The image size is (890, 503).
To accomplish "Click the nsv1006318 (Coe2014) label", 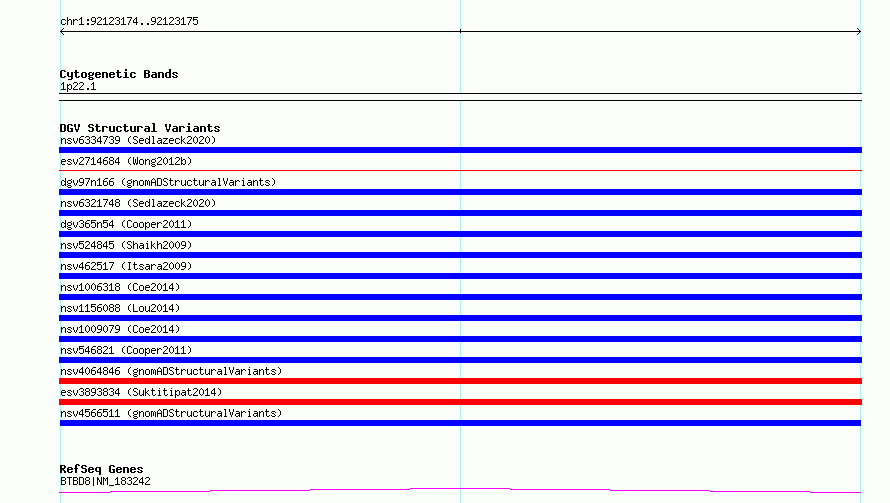I will [x=120, y=287].
